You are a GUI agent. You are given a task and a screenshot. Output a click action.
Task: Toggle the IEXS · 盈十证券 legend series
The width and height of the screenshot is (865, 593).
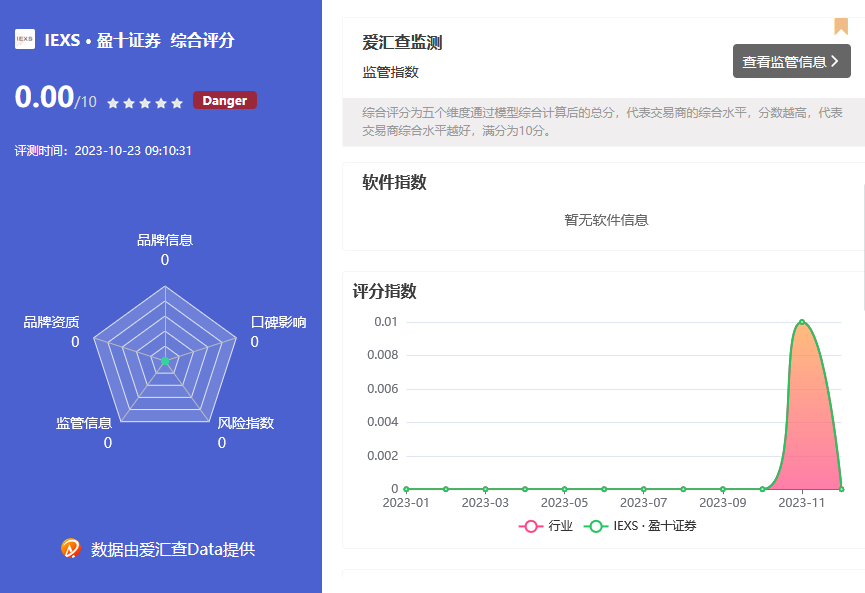point(640,526)
